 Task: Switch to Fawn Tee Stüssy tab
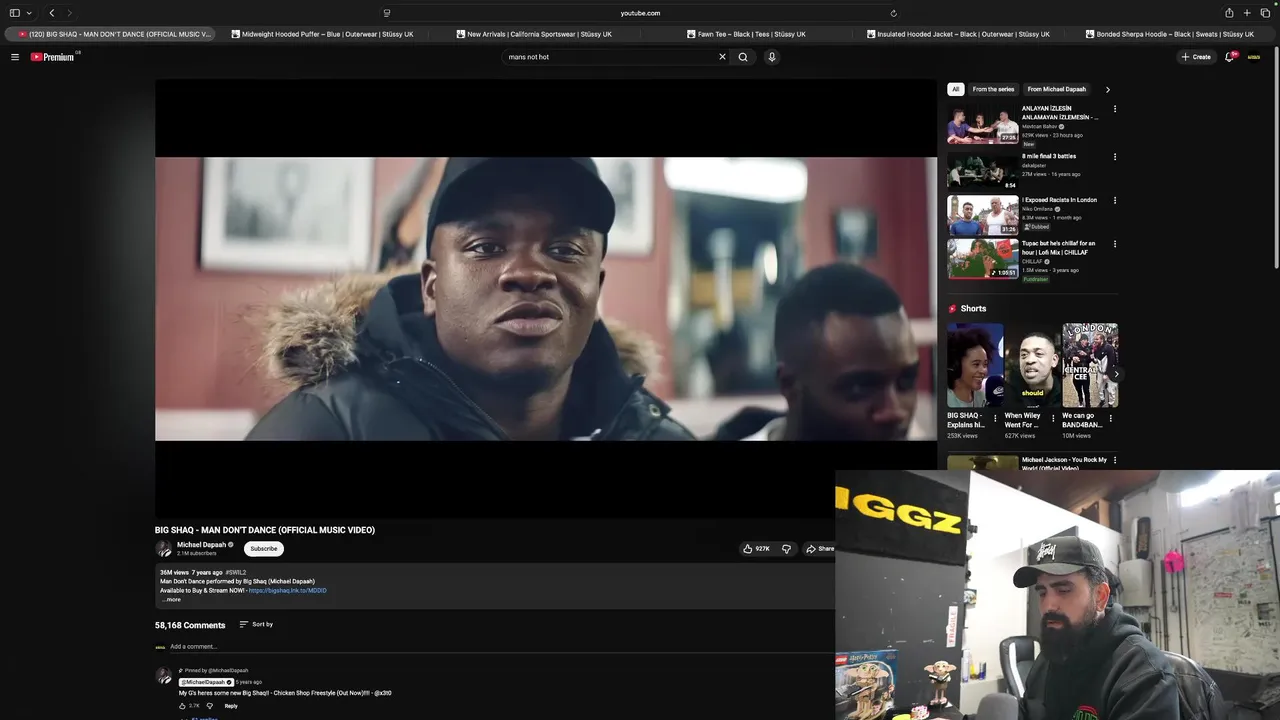(746, 34)
